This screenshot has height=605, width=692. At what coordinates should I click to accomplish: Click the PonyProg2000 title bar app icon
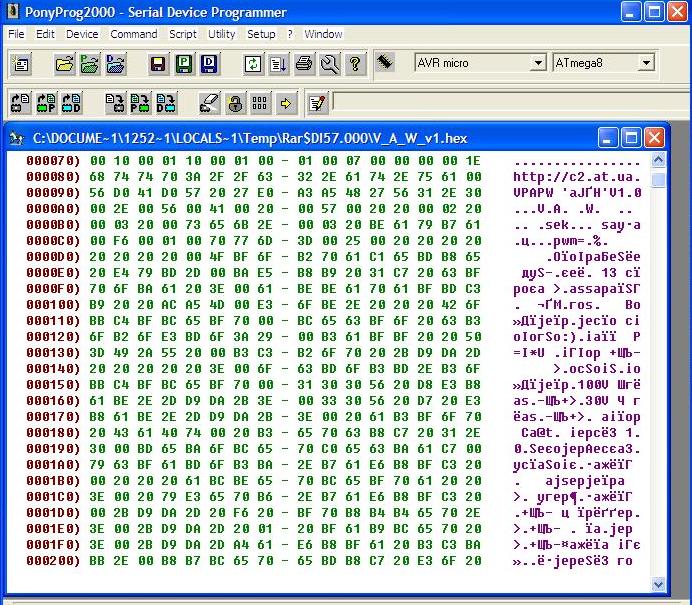13,11
